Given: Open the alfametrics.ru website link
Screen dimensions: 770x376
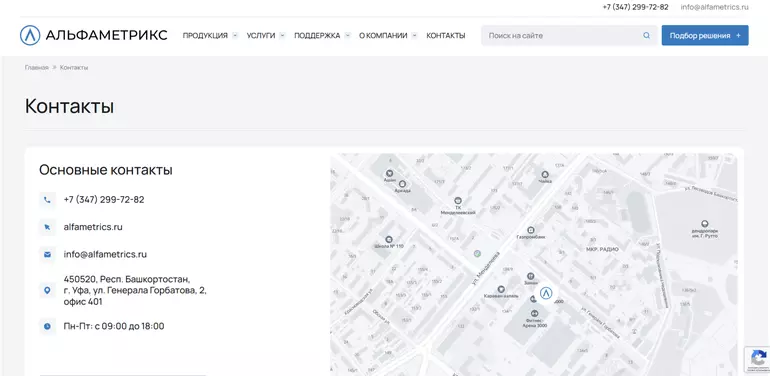Looking at the screenshot, I should (93, 227).
